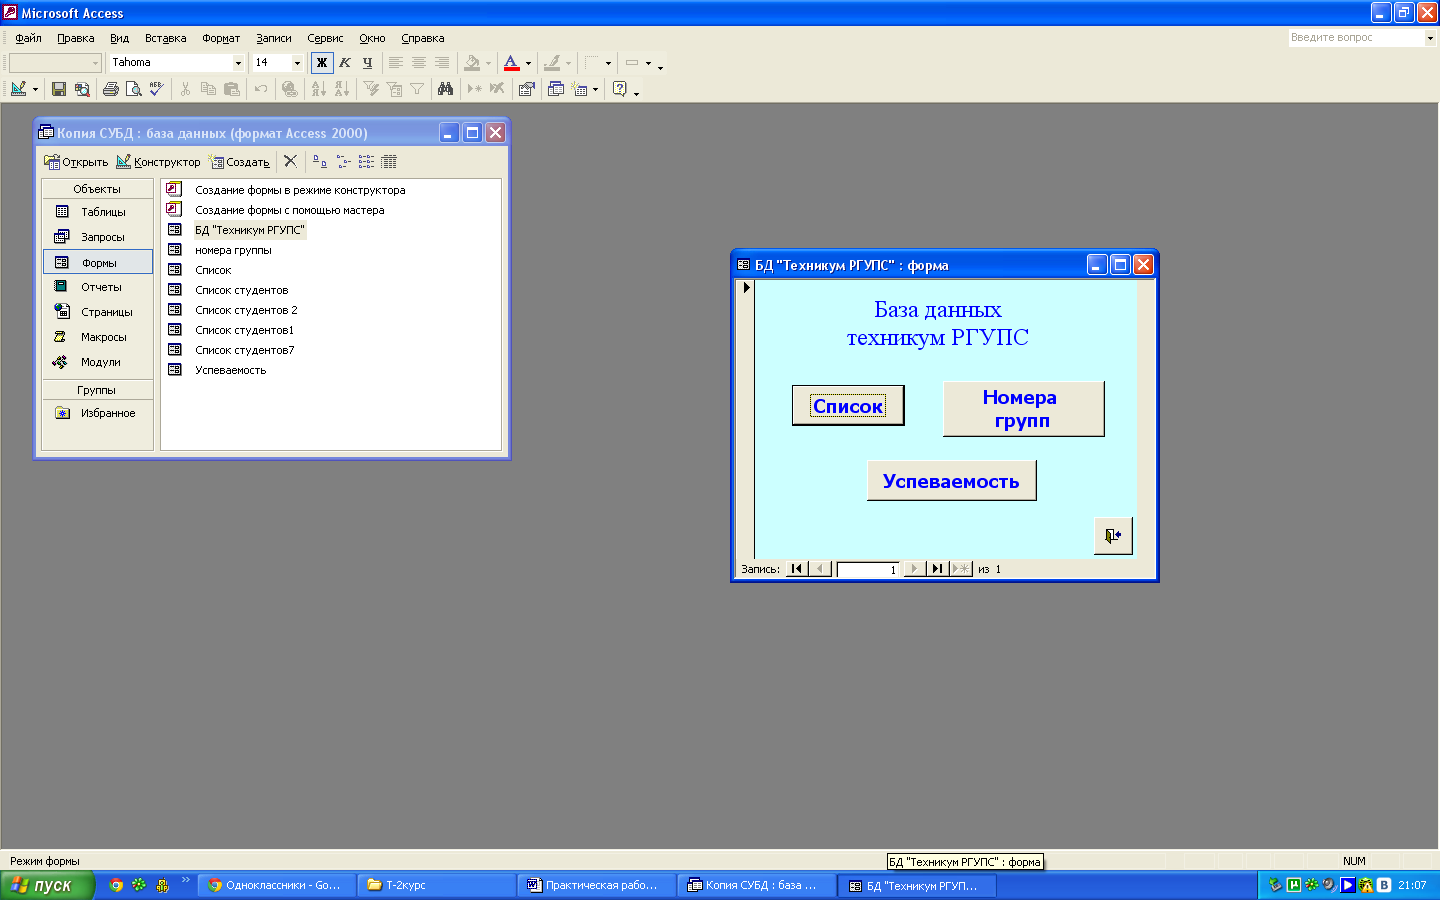1440x900 pixels.
Task: Open the Tahoma font name dropdown
Action: 238,63
